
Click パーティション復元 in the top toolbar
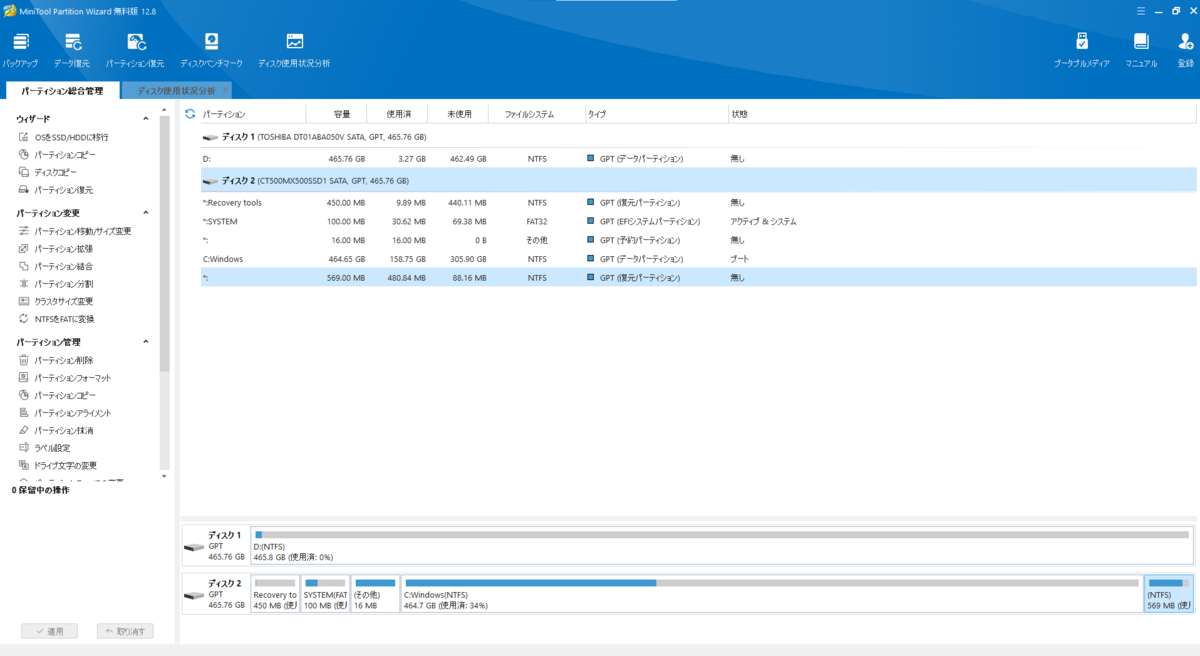coord(135,50)
